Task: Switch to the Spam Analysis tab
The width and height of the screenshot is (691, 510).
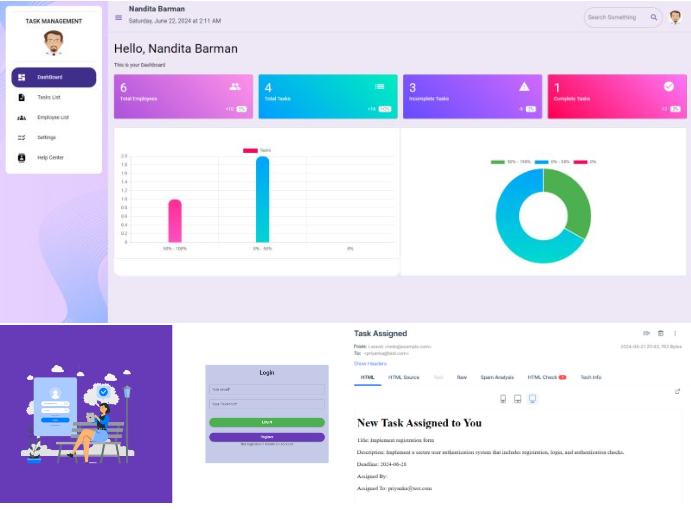Action: [497, 377]
